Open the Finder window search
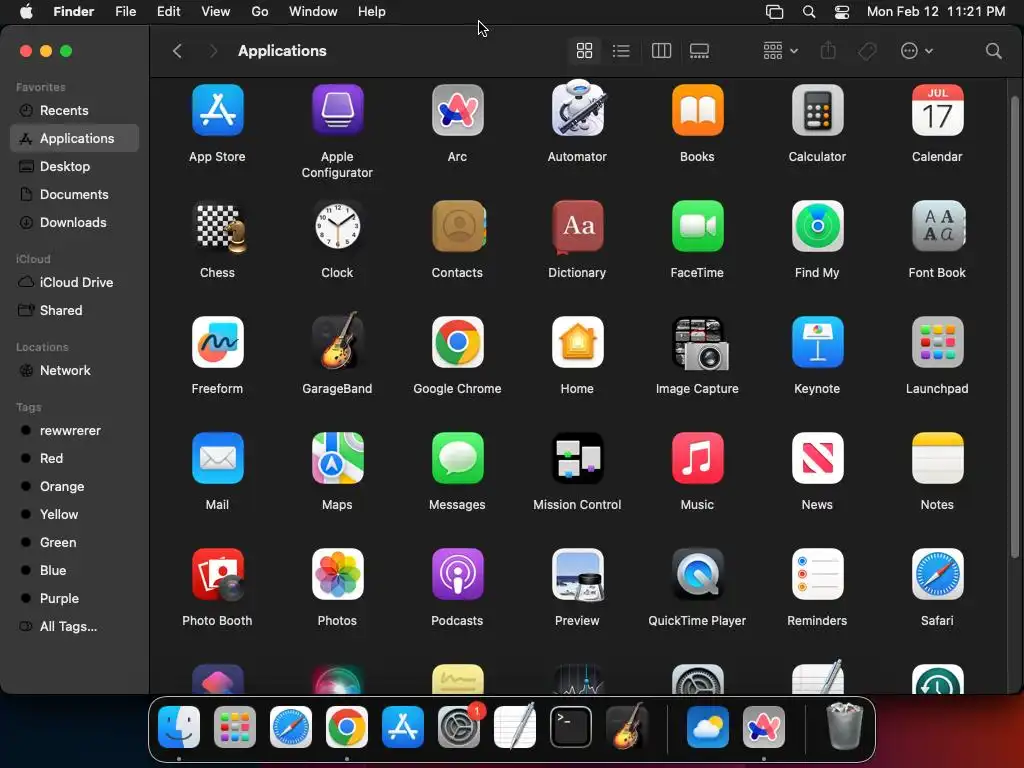Screen dimensions: 1024x768 pyautogui.click(x=993, y=51)
